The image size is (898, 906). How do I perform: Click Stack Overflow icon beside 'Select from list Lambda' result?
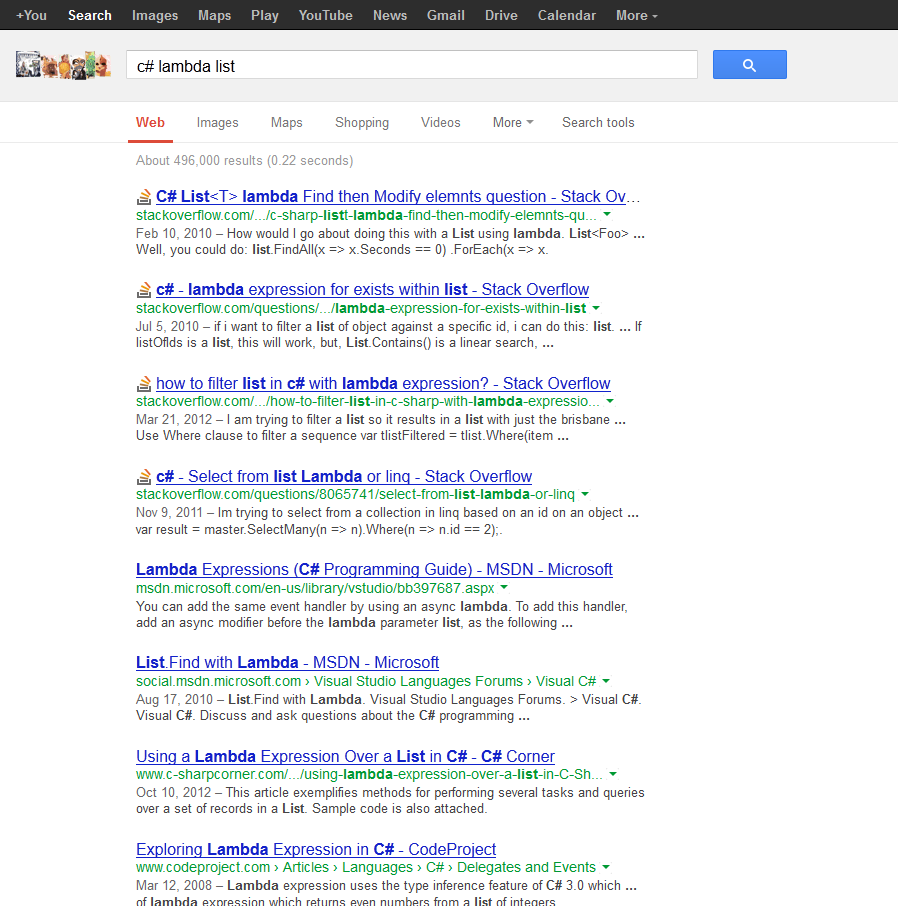pos(144,477)
